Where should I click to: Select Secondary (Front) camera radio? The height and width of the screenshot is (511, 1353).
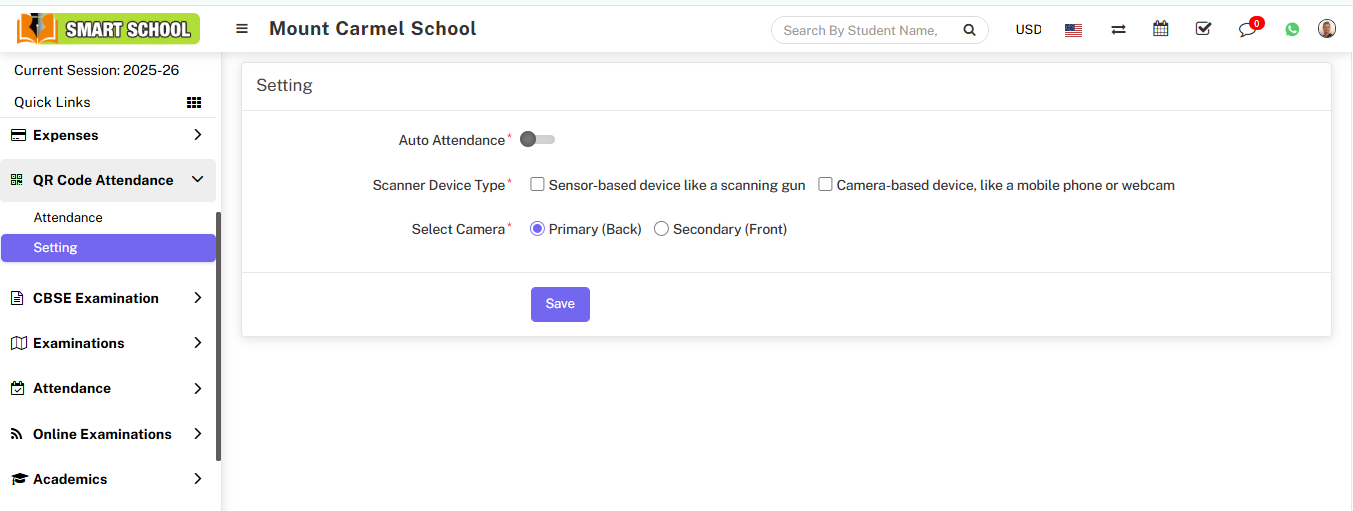[661, 229]
